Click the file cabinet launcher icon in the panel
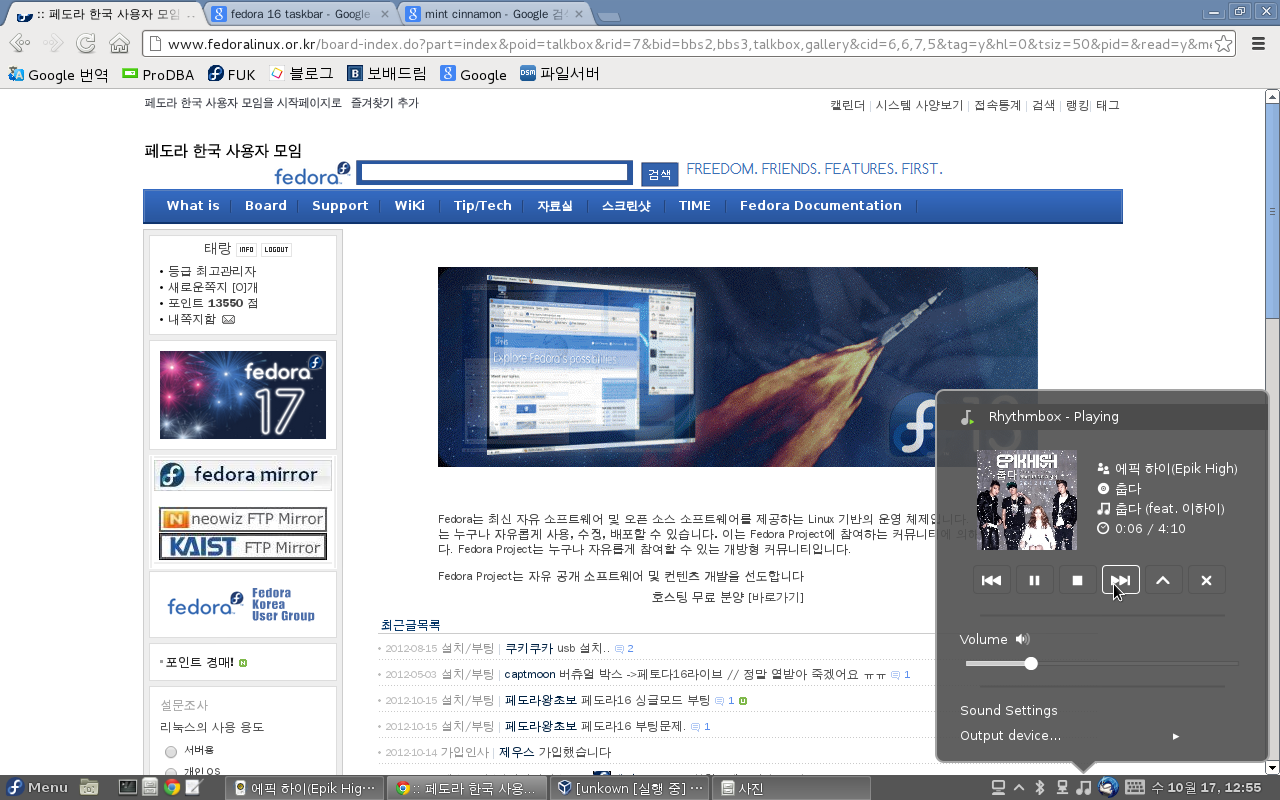The image size is (1280, 800). (x=149, y=788)
